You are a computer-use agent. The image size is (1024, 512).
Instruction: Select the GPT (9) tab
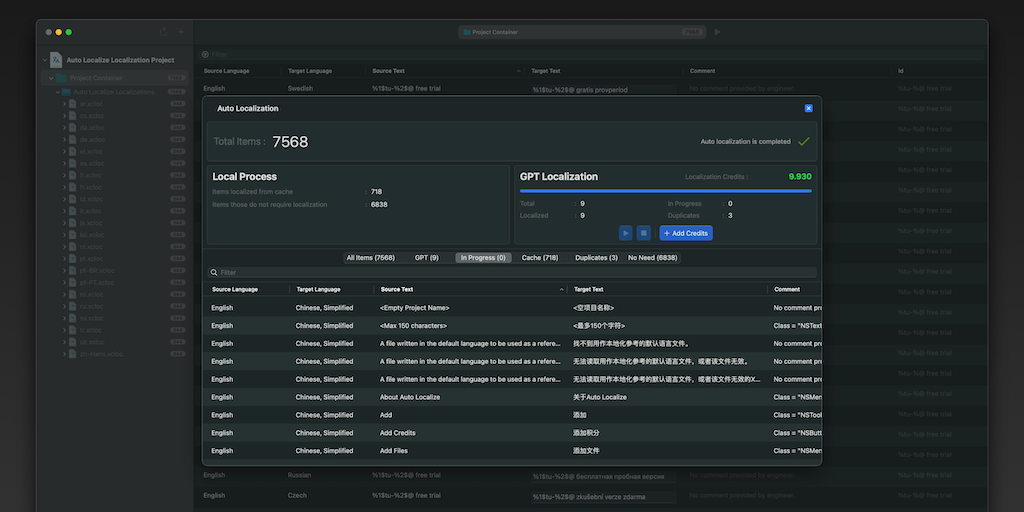tap(427, 258)
